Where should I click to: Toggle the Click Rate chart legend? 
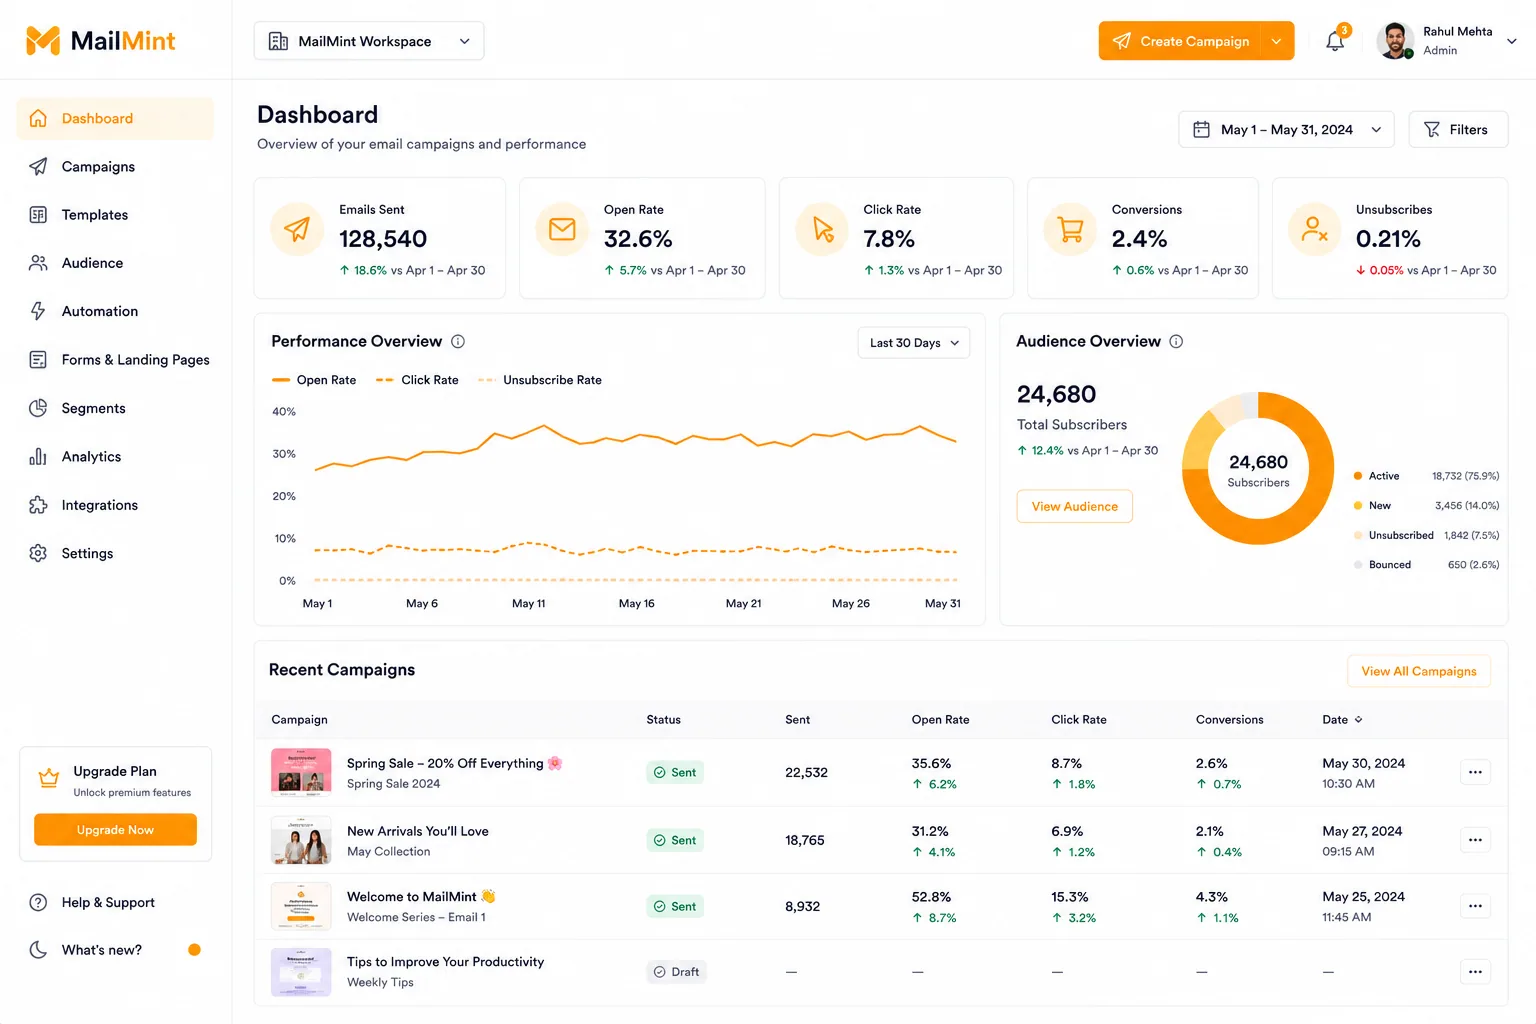[x=417, y=380]
